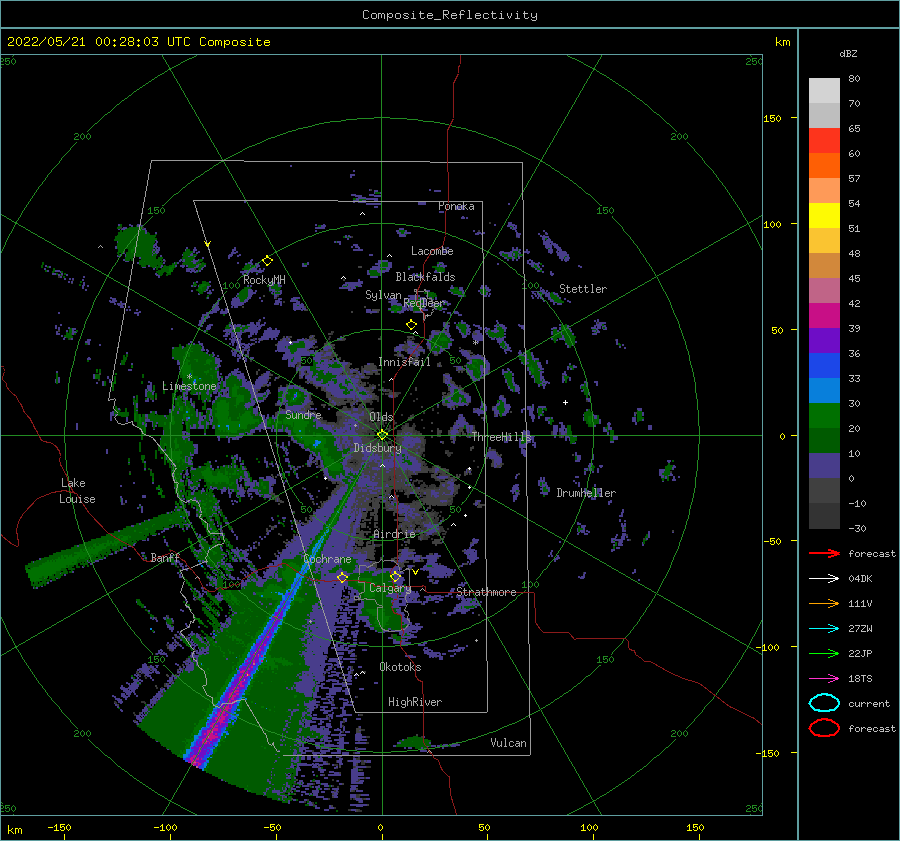Click the 'Ponoka' map label
This screenshot has height=841, width=900.
[x=456, y=206]
